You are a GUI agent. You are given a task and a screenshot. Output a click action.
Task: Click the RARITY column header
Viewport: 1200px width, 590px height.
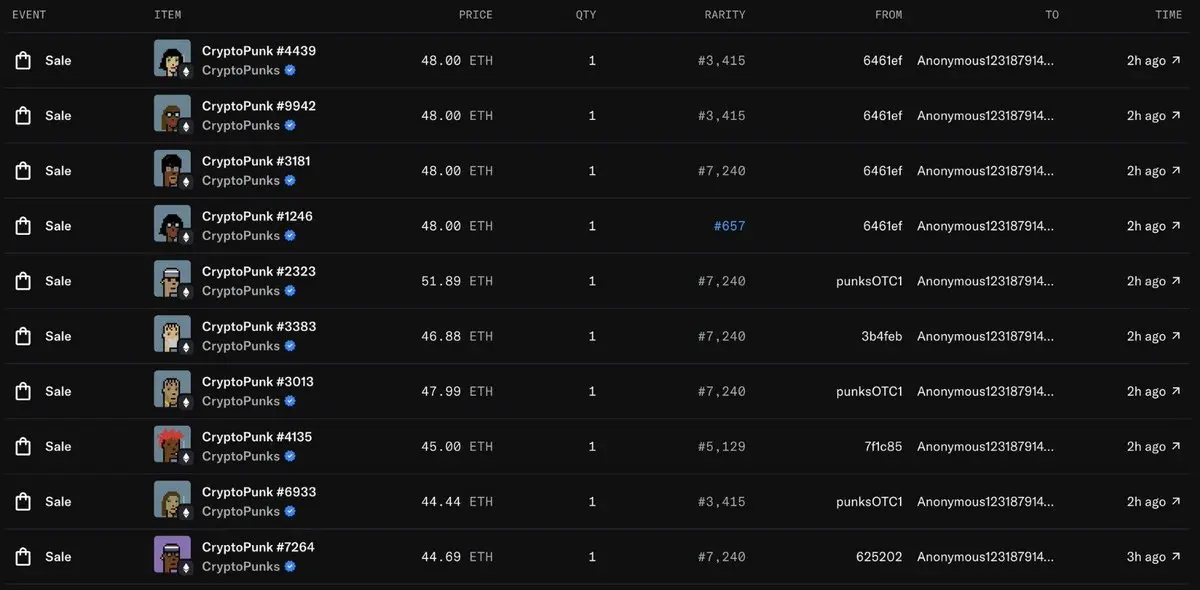click(x=725, y=15)
